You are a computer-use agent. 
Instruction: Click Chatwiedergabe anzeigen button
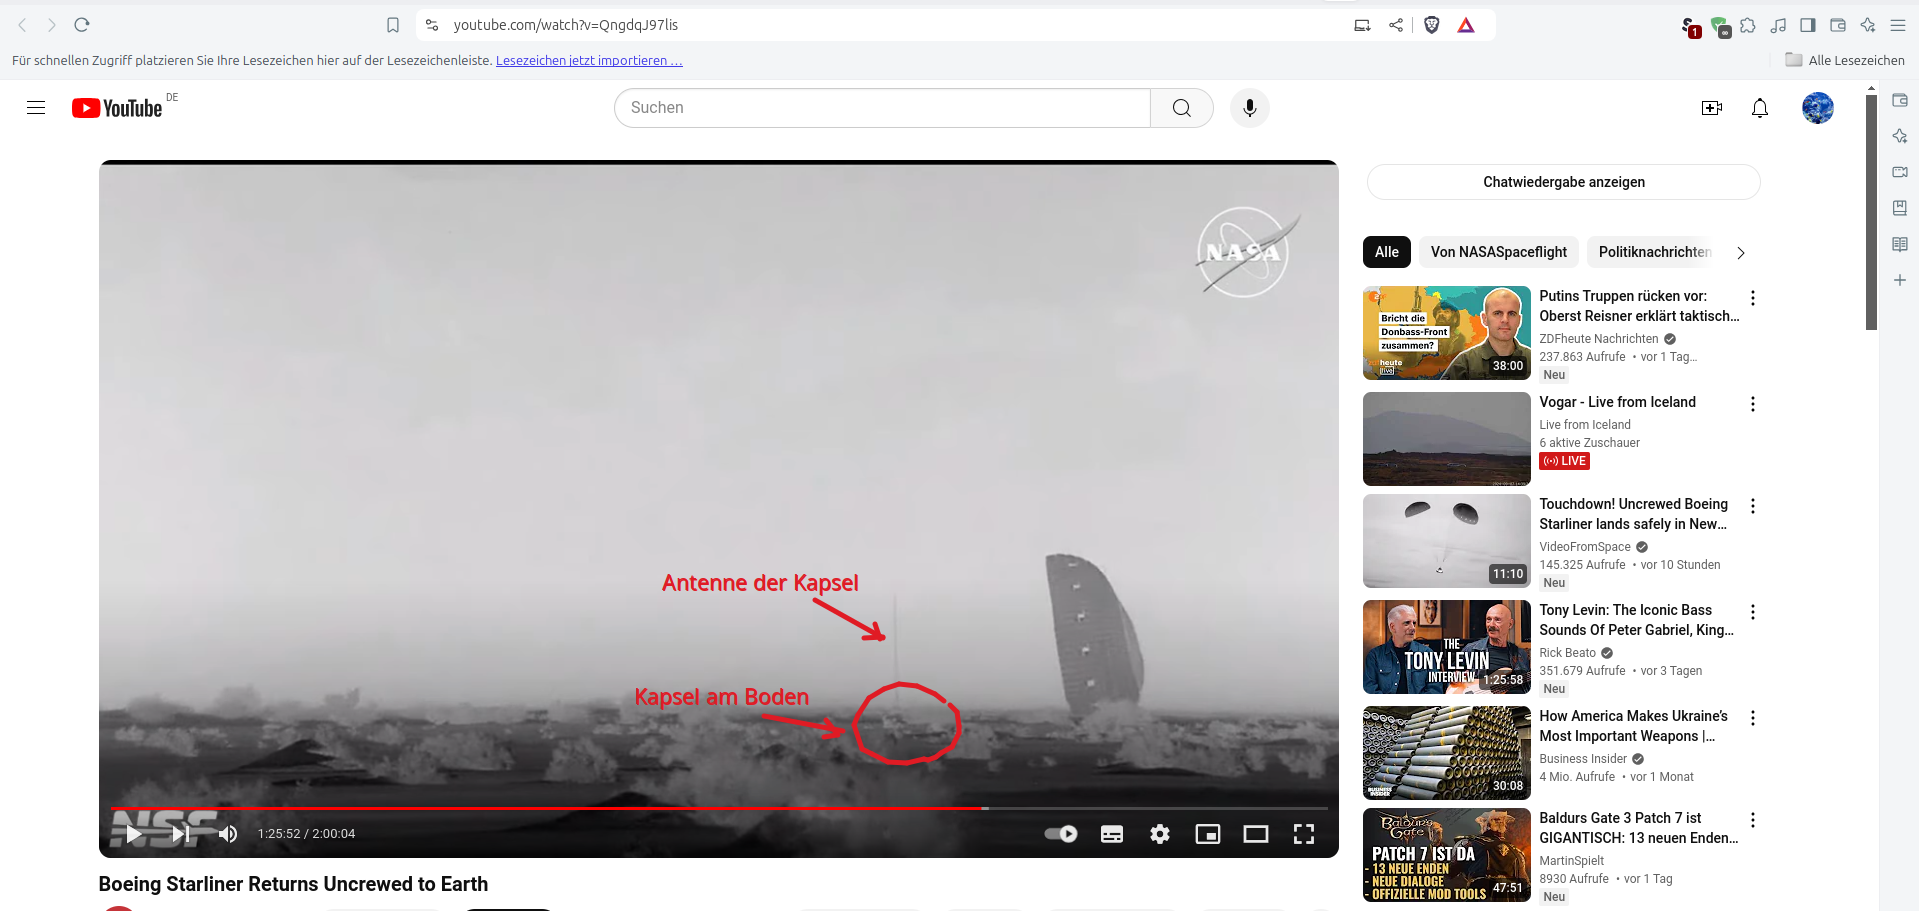(1563, 182)
